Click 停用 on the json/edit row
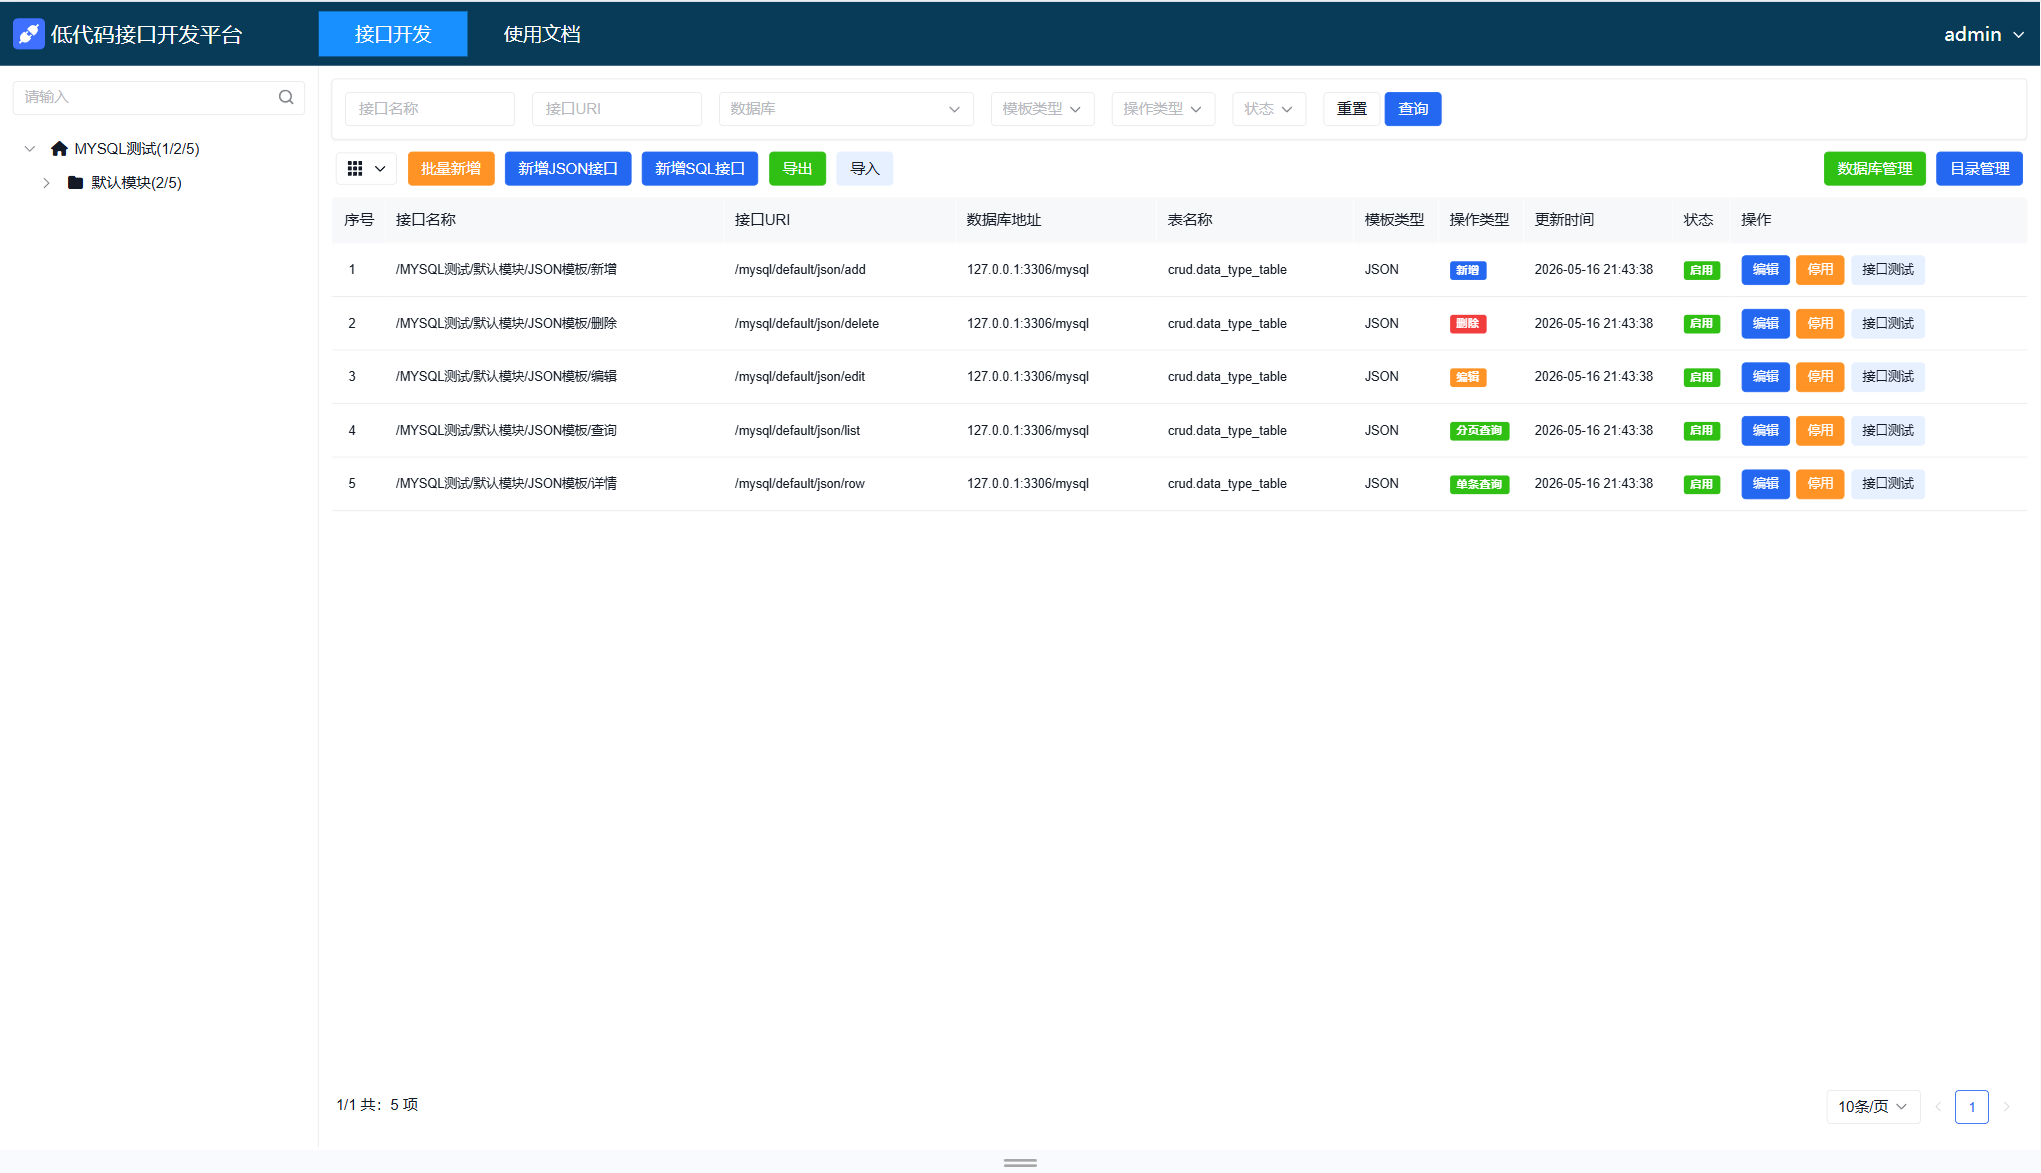2041x1173 pixels. coord(1820,377)
